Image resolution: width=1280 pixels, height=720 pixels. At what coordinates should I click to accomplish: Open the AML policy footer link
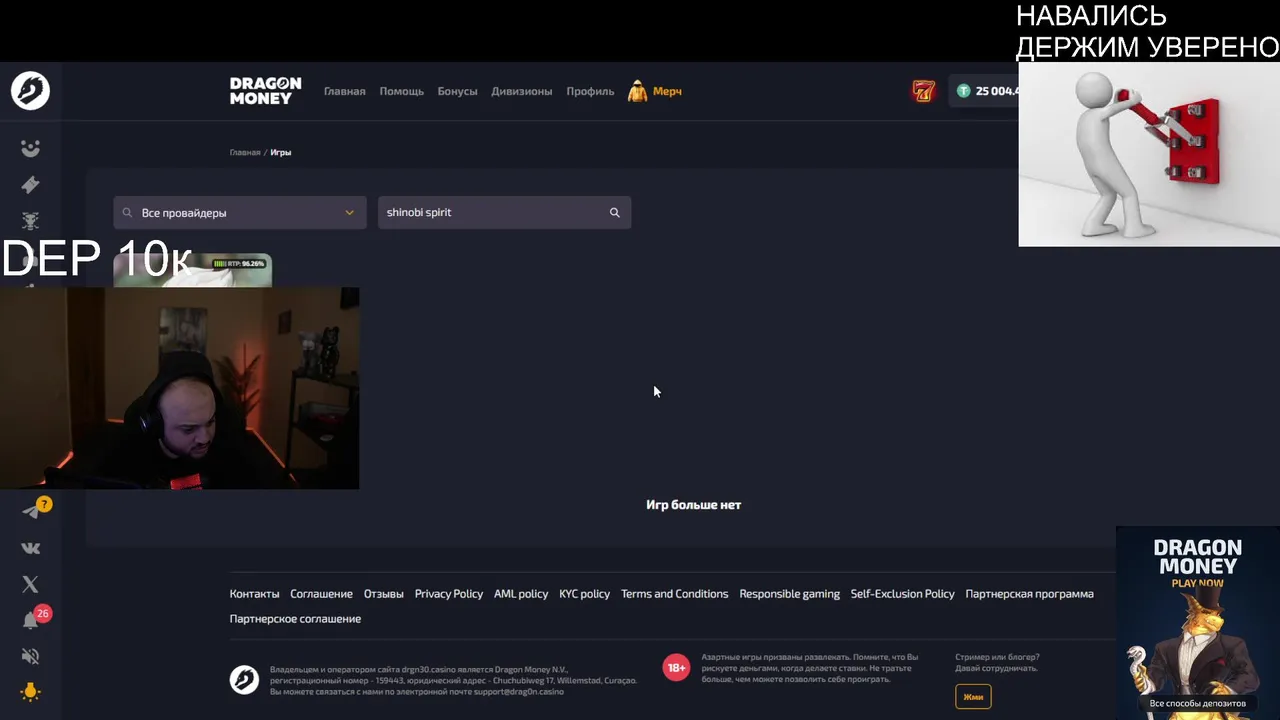pos(521,594)
